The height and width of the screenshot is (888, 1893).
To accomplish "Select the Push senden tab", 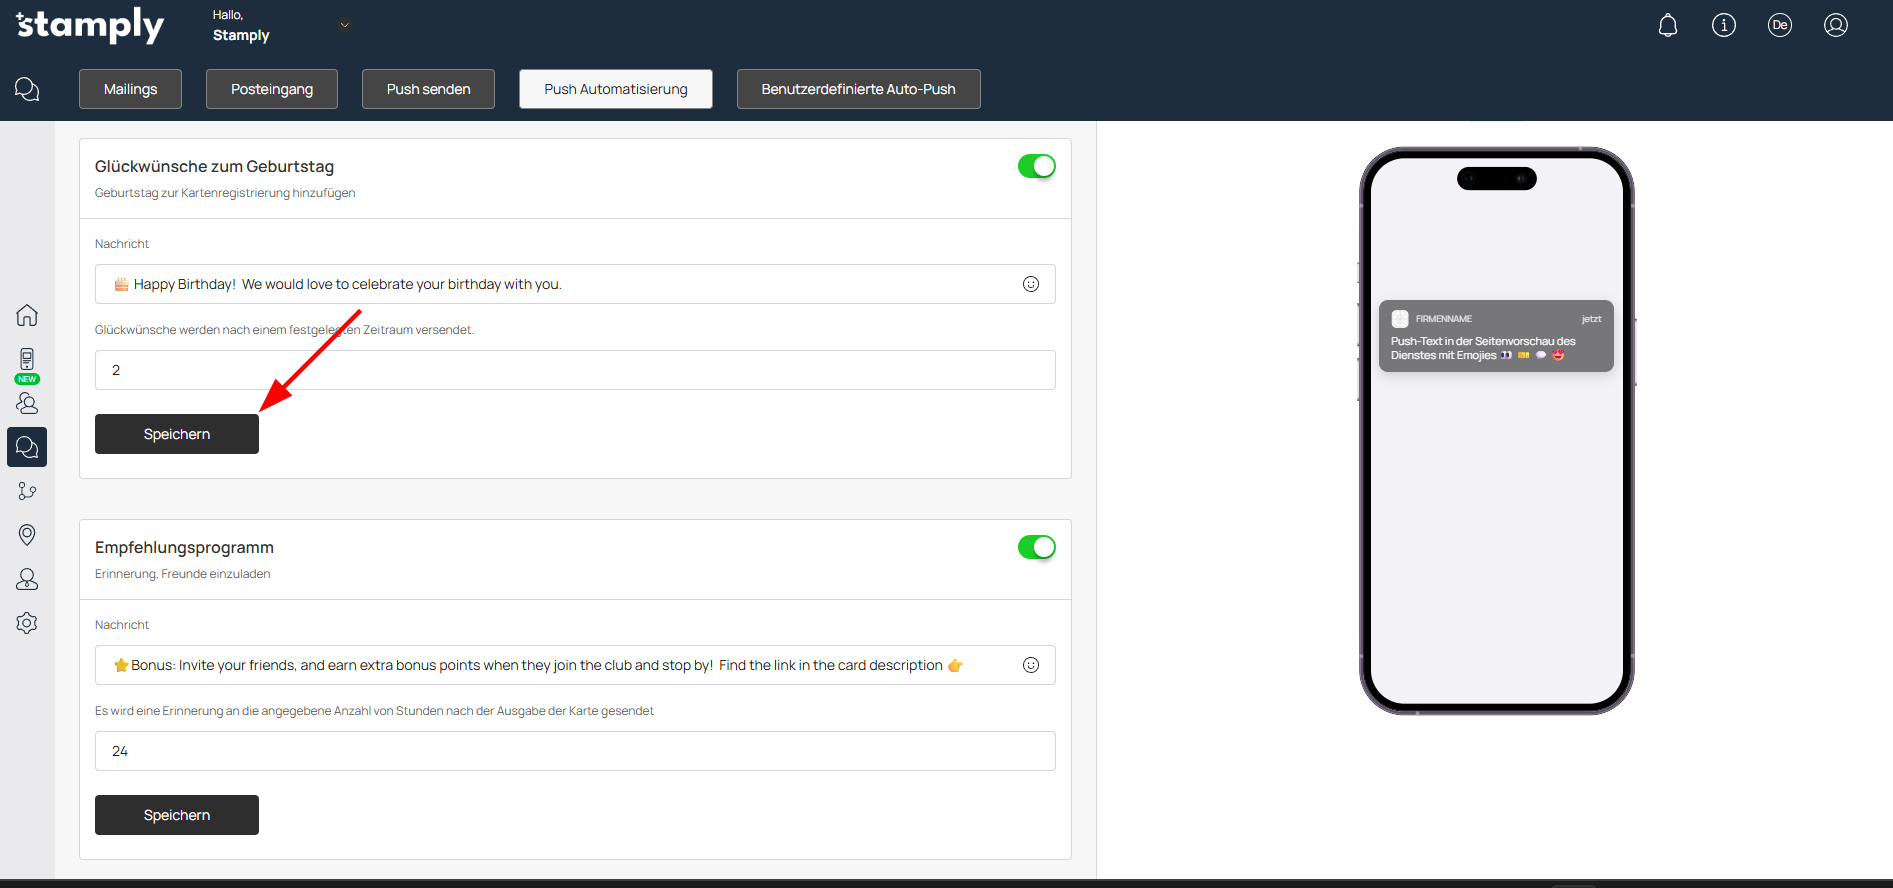I will point(428,89).
